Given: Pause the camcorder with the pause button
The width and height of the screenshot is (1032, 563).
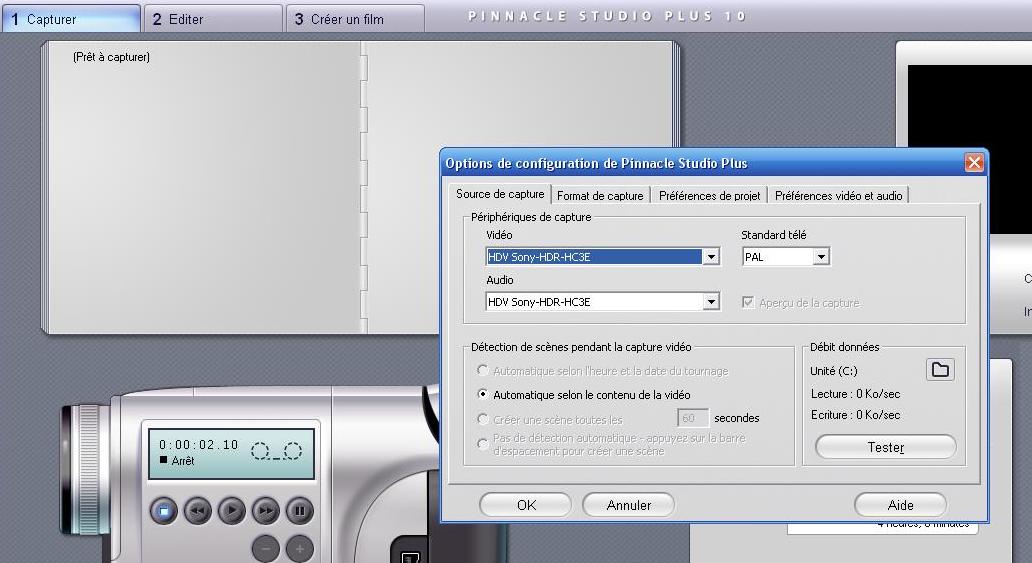Looking at the screenshot, I should (299, 510).
